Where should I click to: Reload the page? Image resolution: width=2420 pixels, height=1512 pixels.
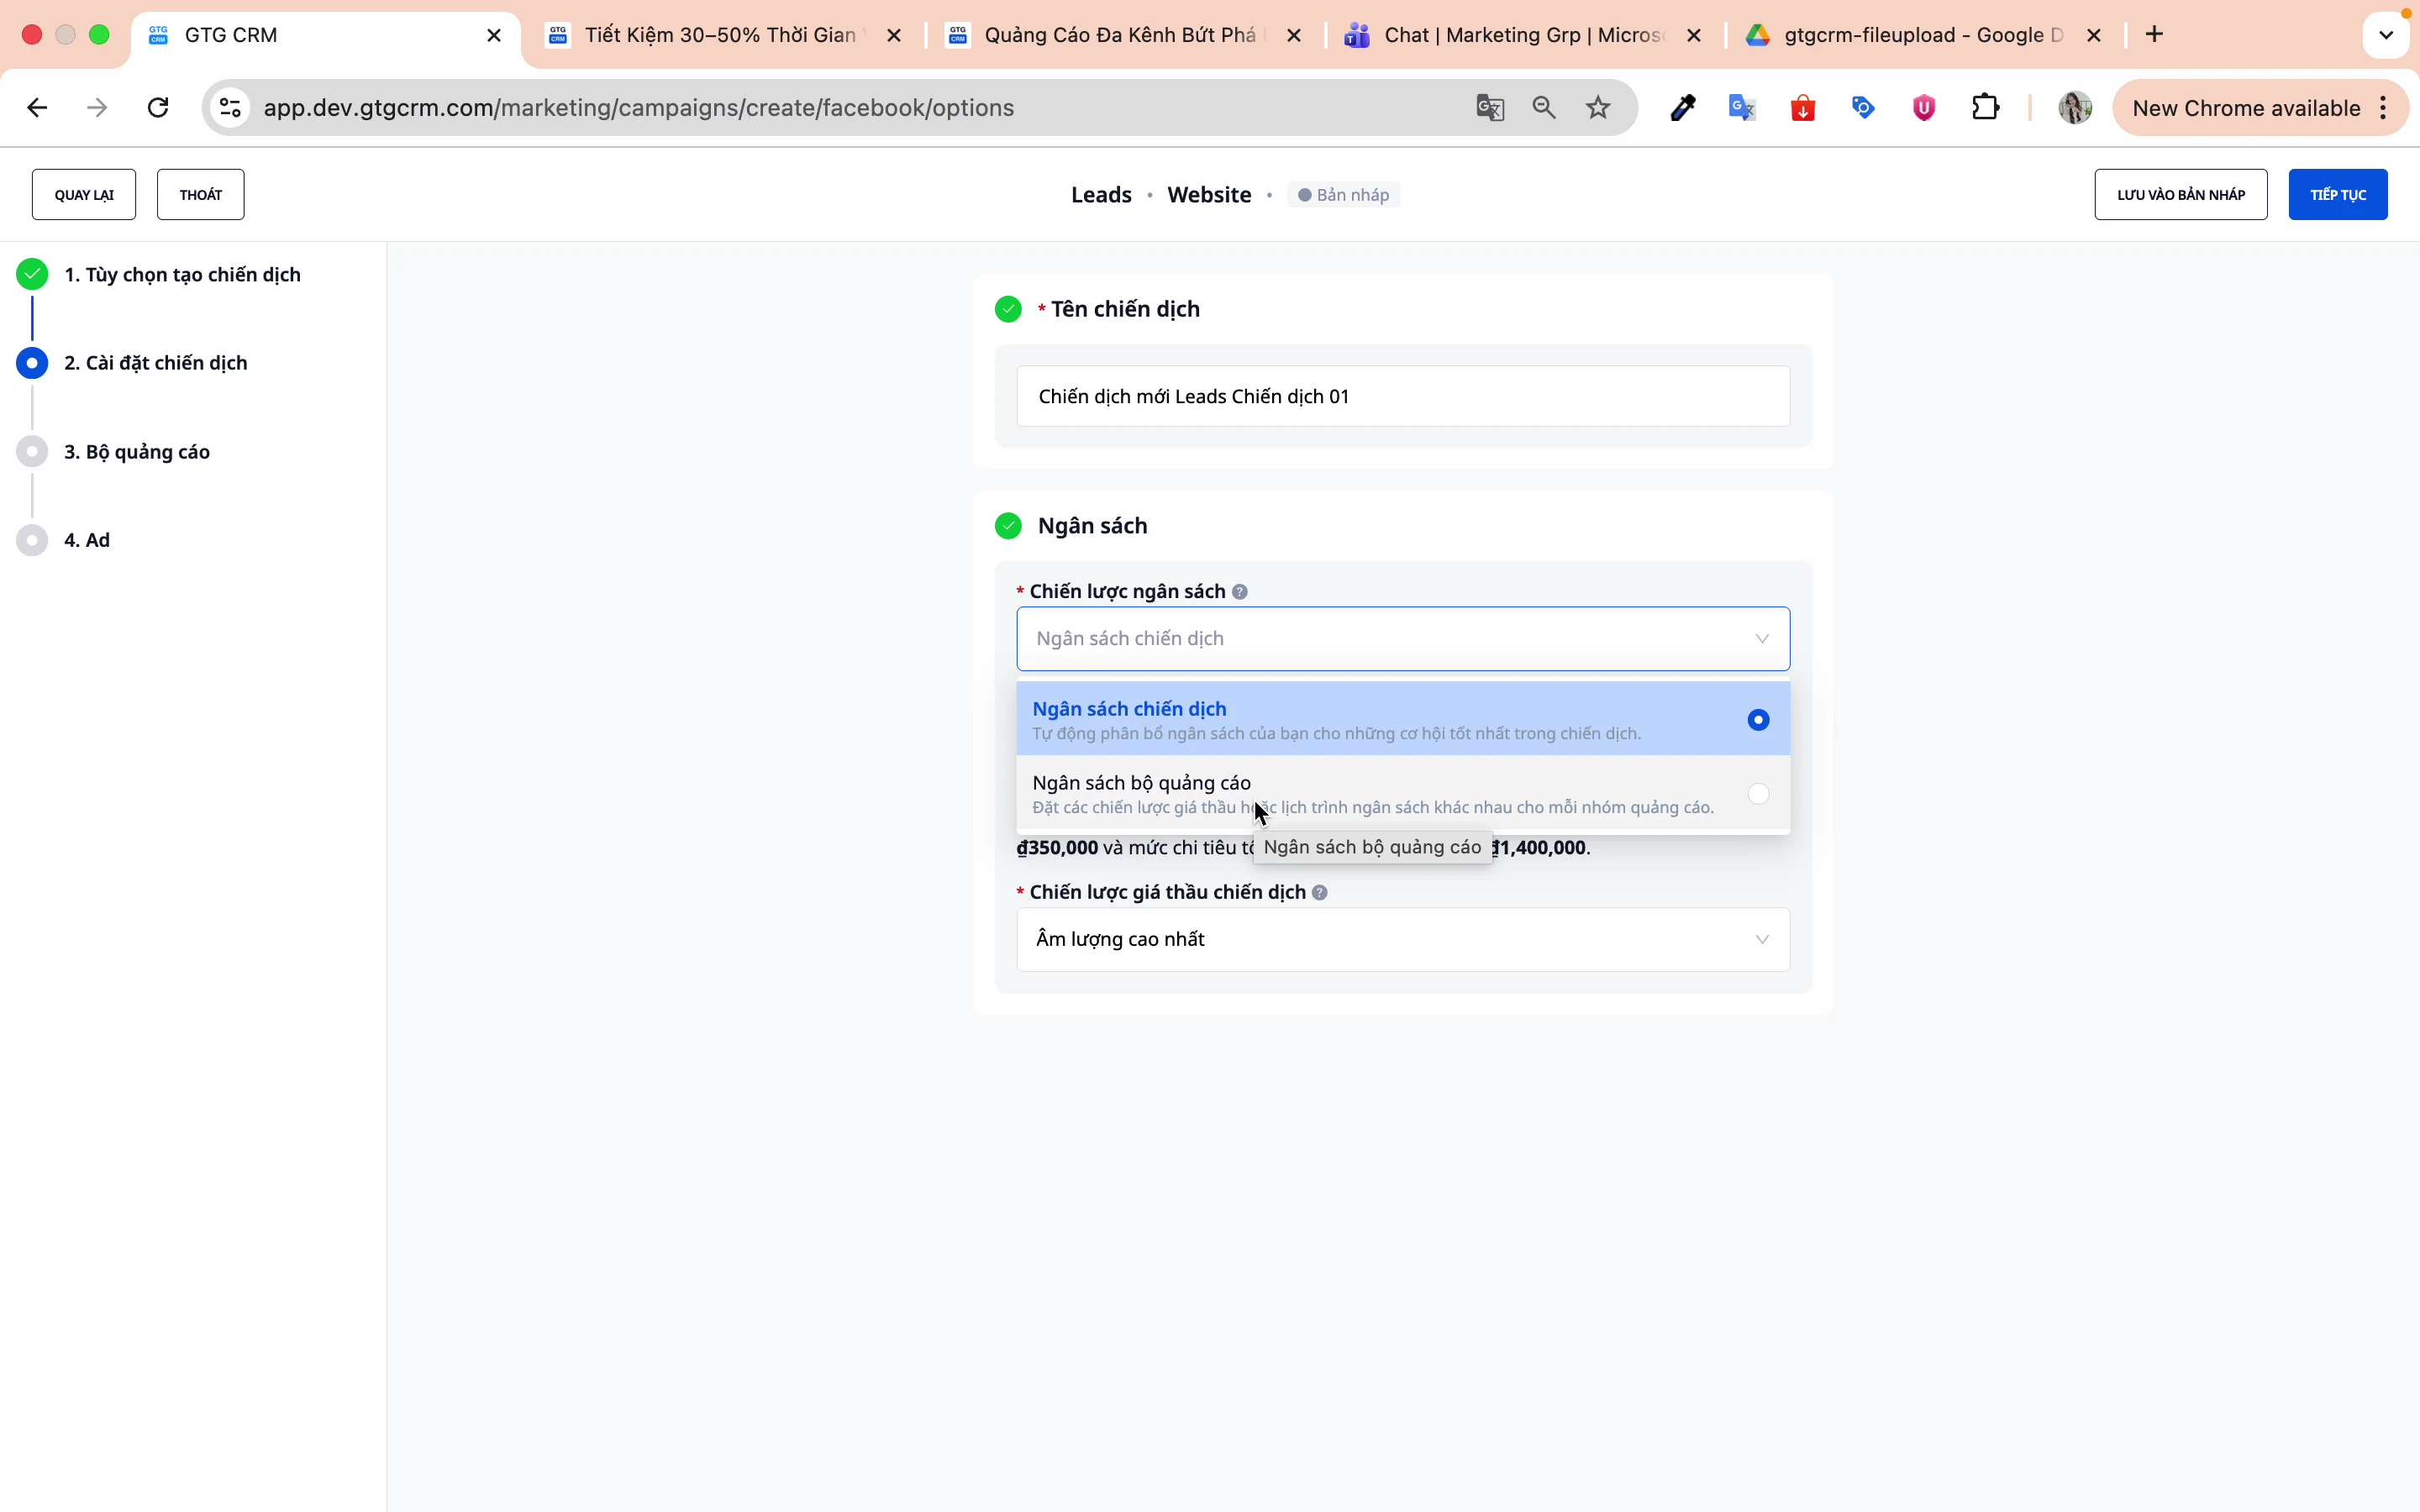pyautogui.click(x=158, y=108)
